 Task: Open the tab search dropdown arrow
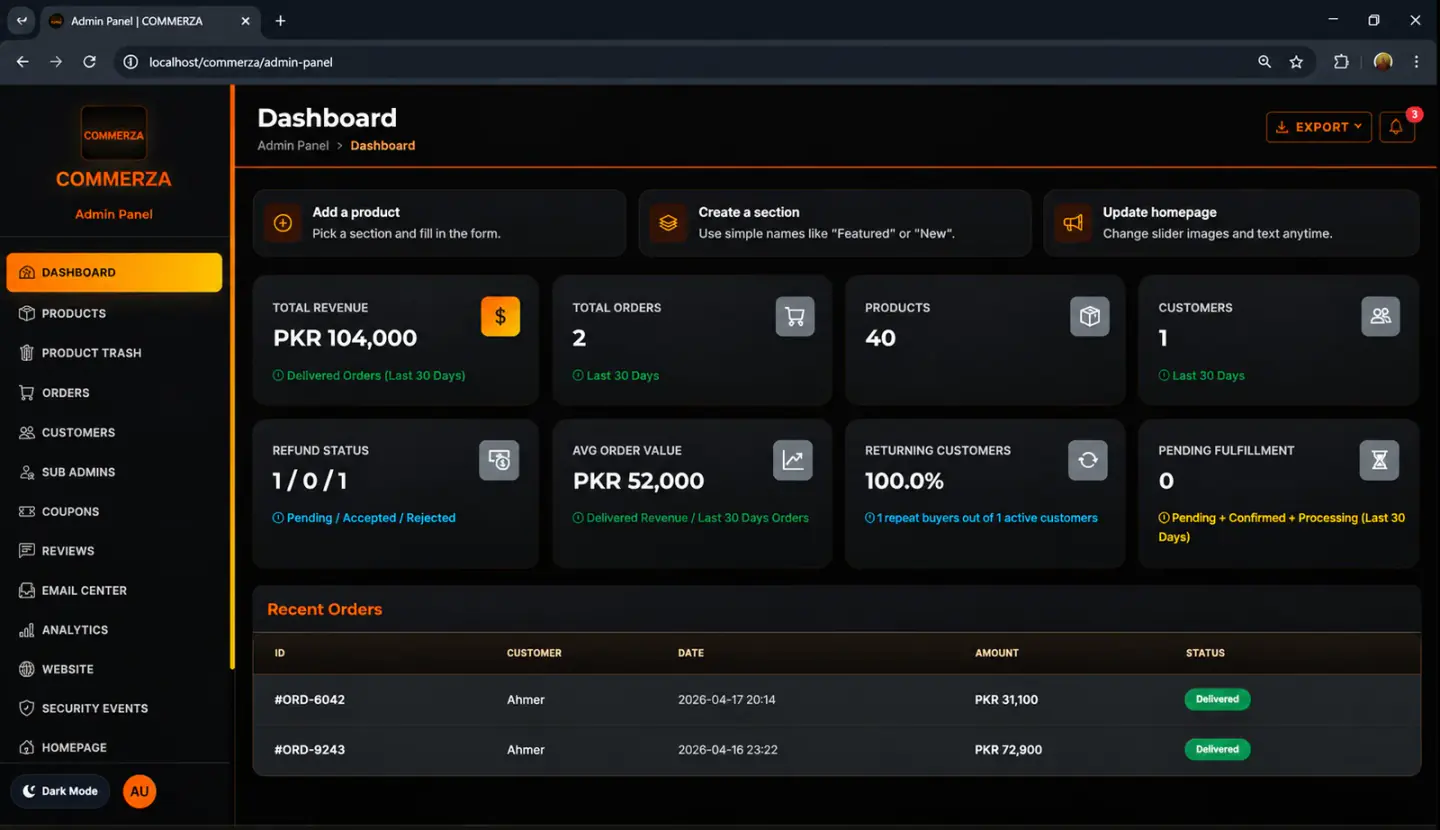[22, 21]
